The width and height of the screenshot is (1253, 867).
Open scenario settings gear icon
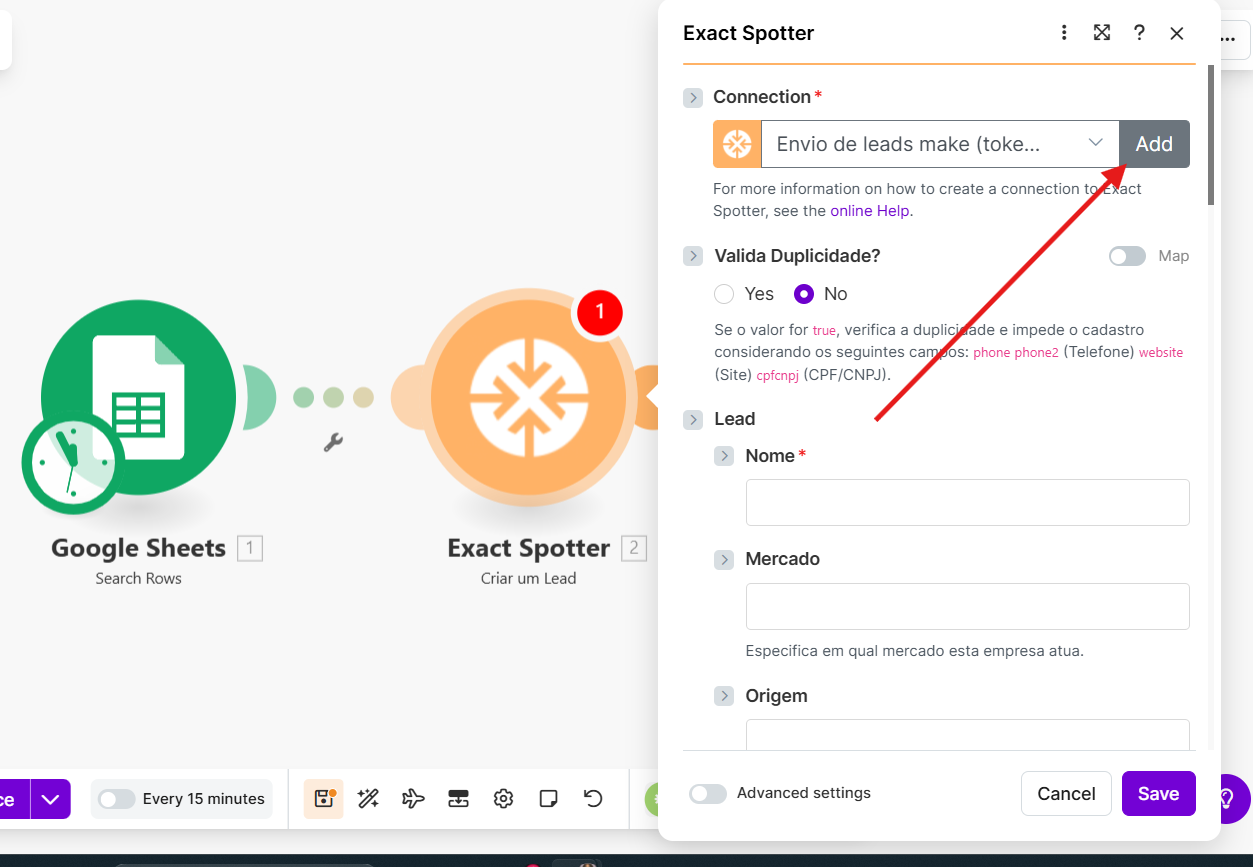click(x=503, y=798)
